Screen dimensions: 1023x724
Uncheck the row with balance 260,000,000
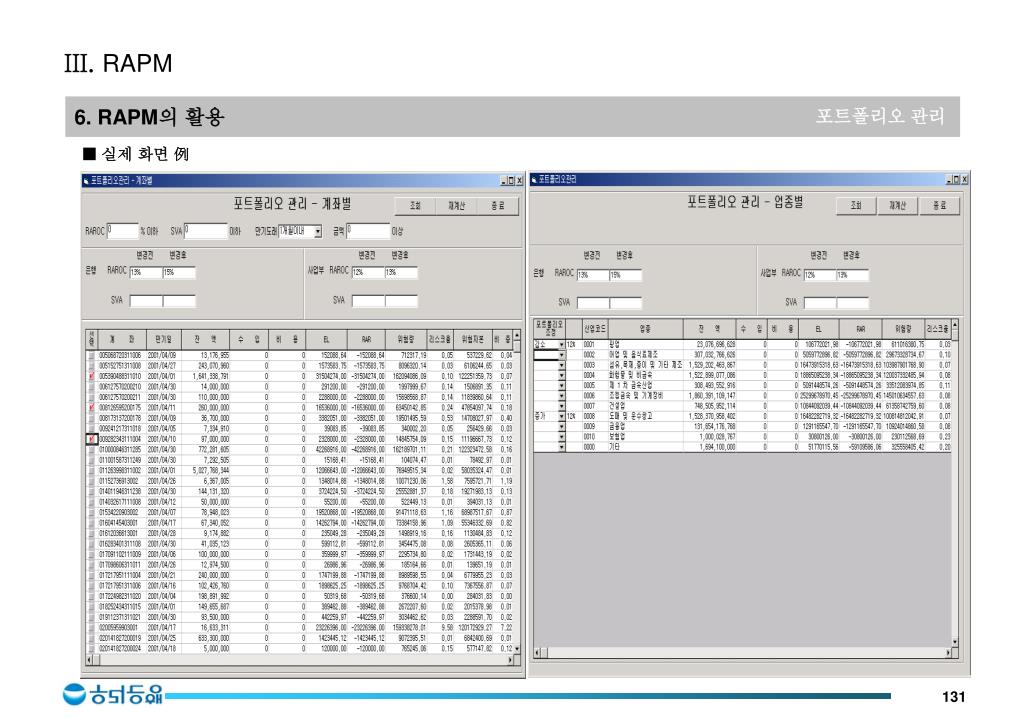tap(92, 408)
